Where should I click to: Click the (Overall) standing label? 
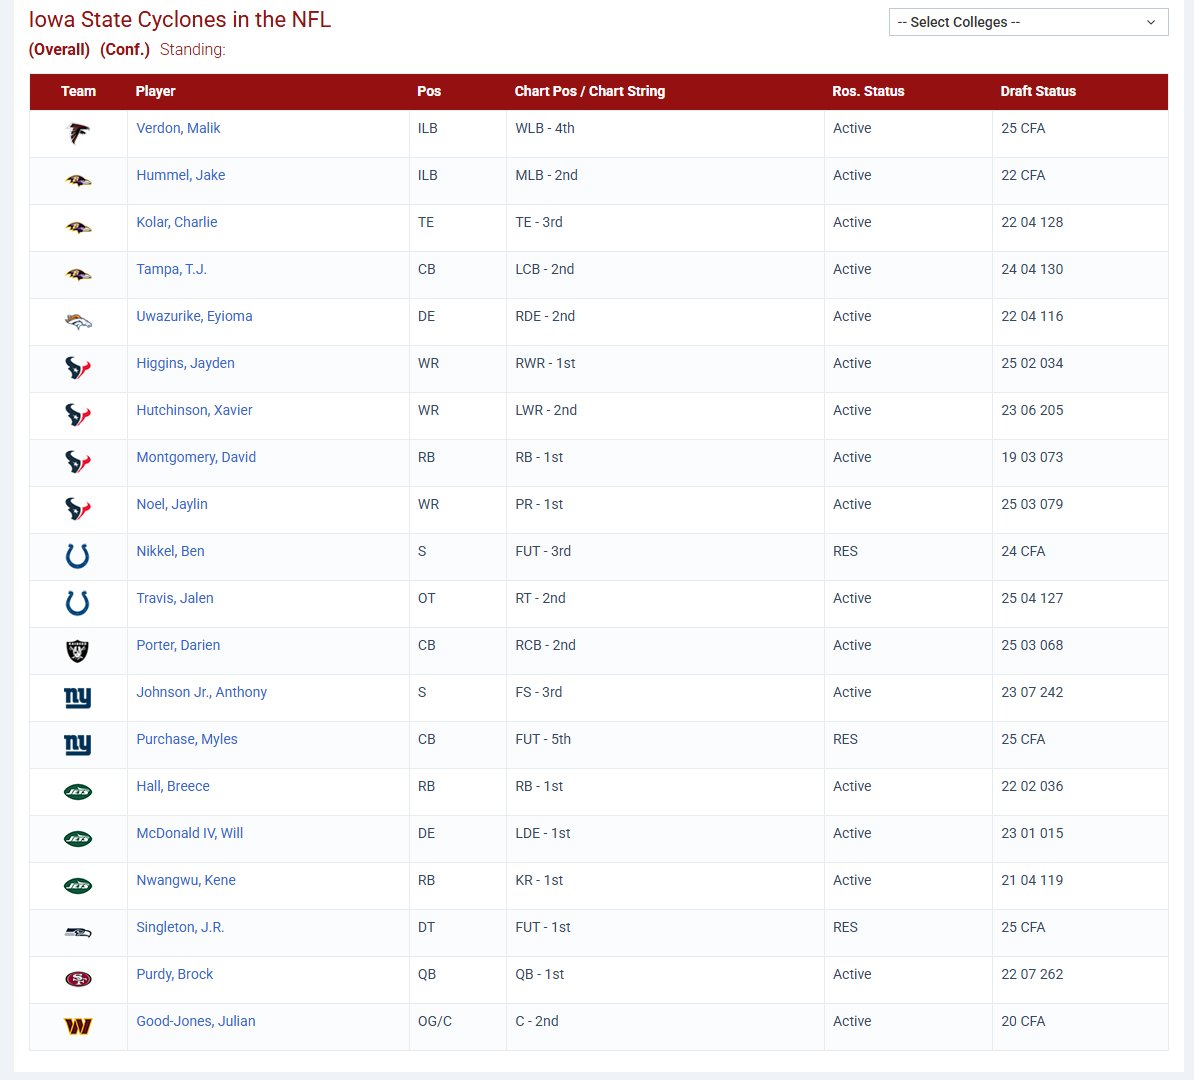[59, 50]
